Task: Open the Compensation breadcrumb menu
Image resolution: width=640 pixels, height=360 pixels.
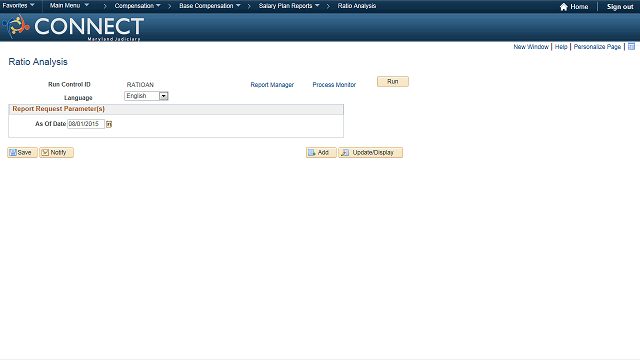Action: (x=137, y=6)
